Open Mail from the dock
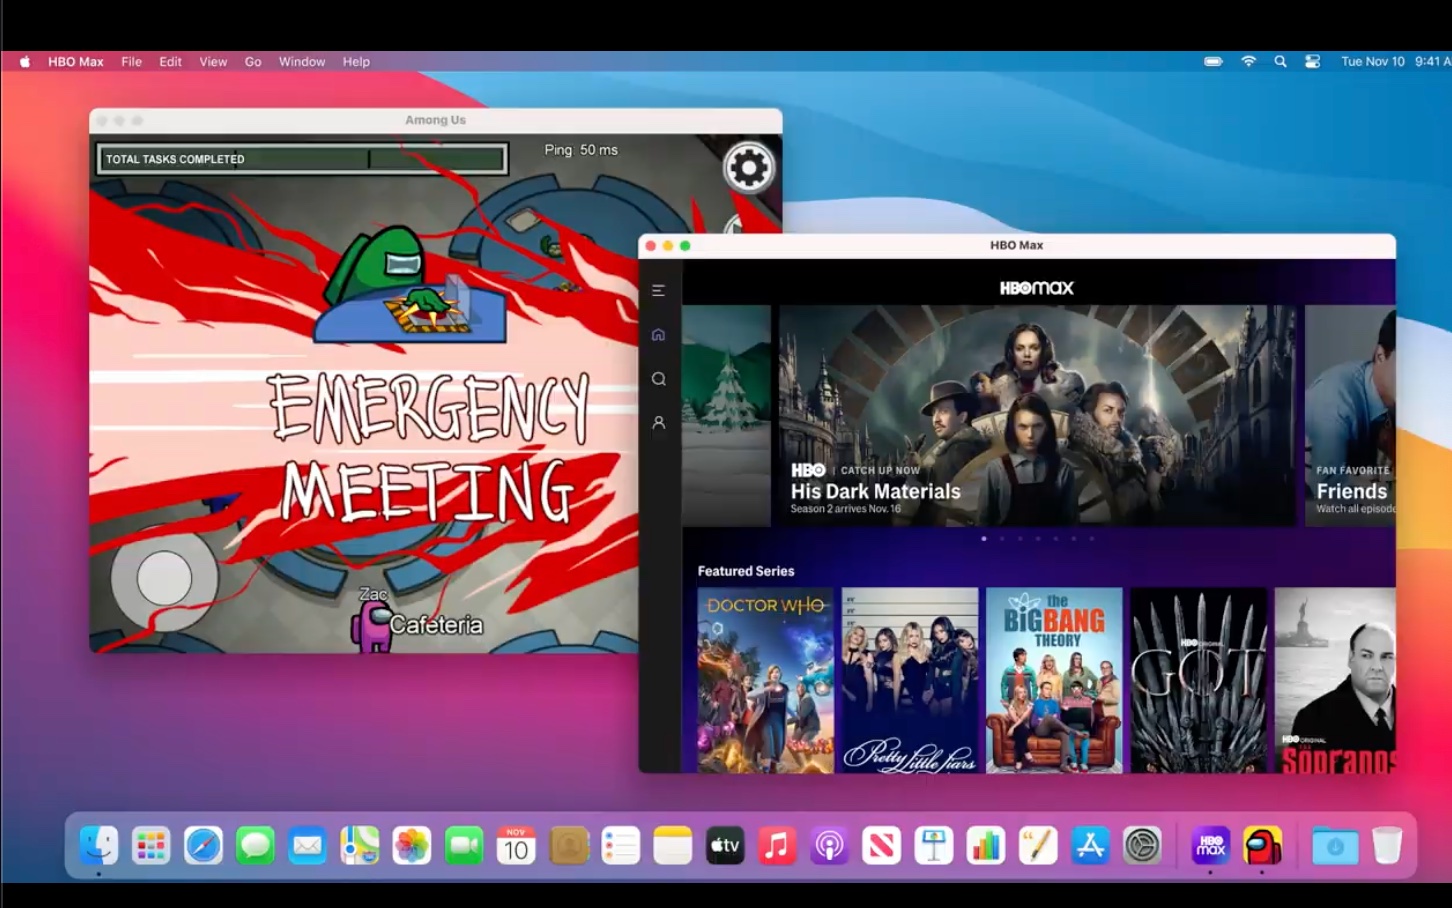This screenshot has width=1452, height=908. tap(307, 846)
